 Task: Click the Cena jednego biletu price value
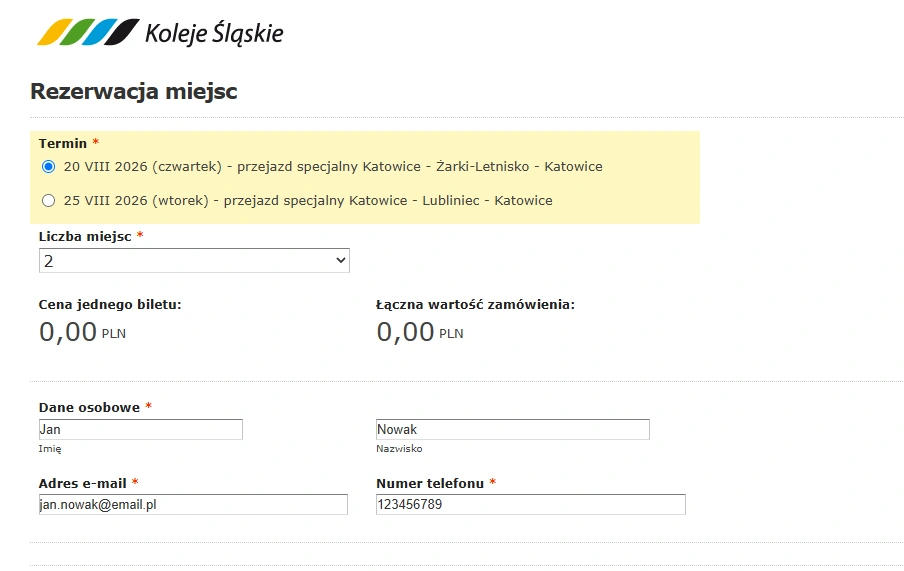(82, 332)
